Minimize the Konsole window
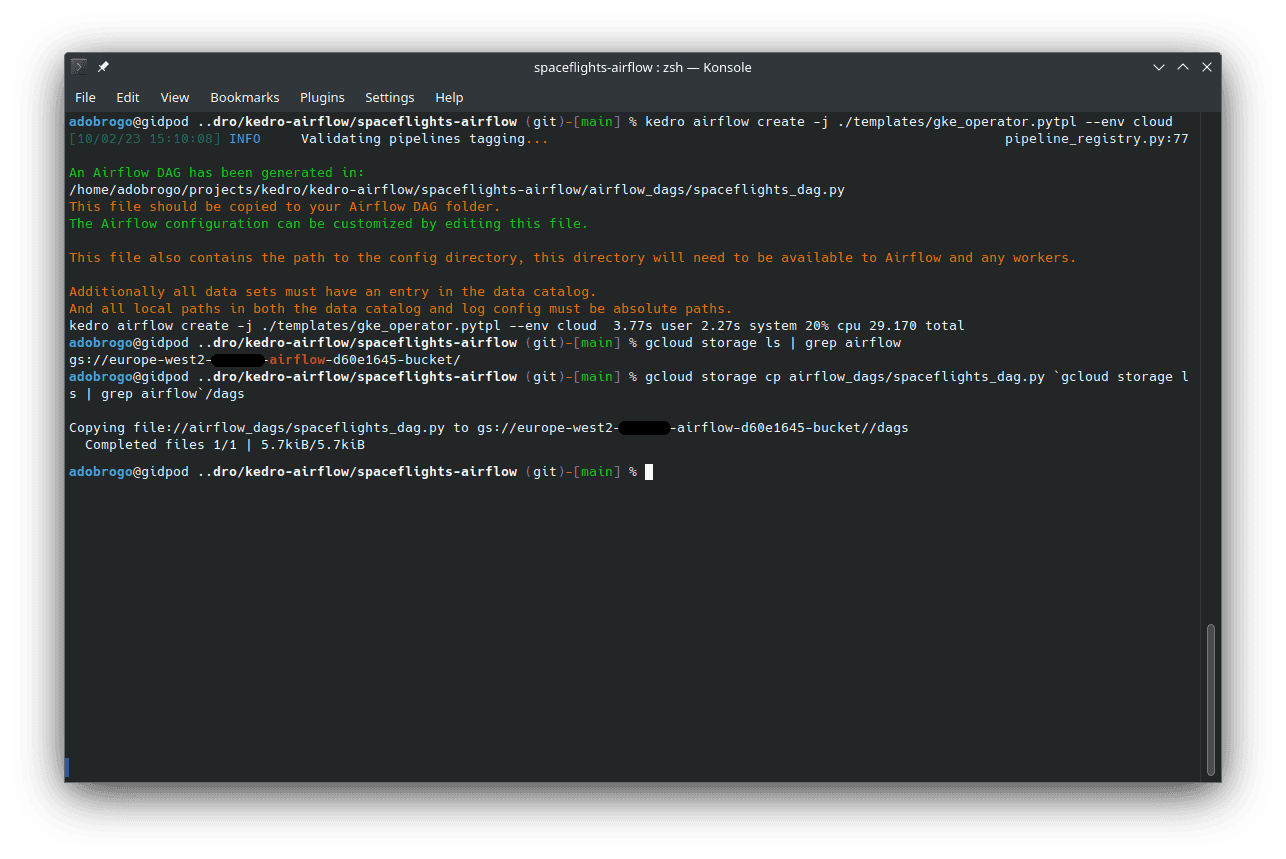The height and width of the screenshot is (859, 1286). click(x=1159, y=67)
